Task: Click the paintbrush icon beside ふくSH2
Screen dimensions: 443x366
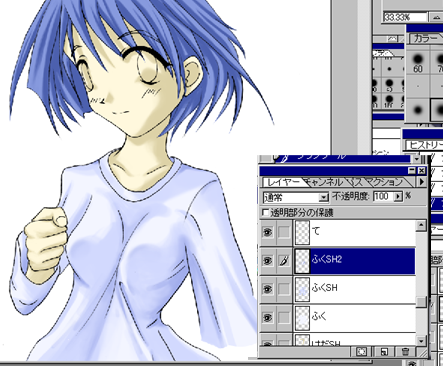Action: (x=284, y=260)
